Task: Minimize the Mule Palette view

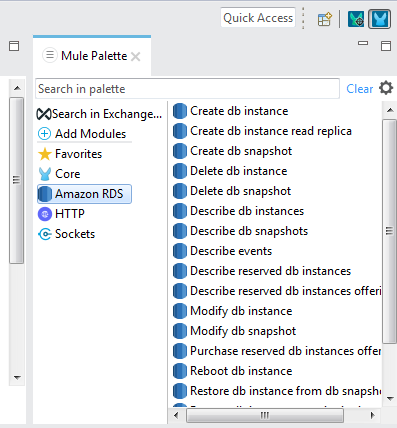Action: pyautogui.click(x=363, y=43)
